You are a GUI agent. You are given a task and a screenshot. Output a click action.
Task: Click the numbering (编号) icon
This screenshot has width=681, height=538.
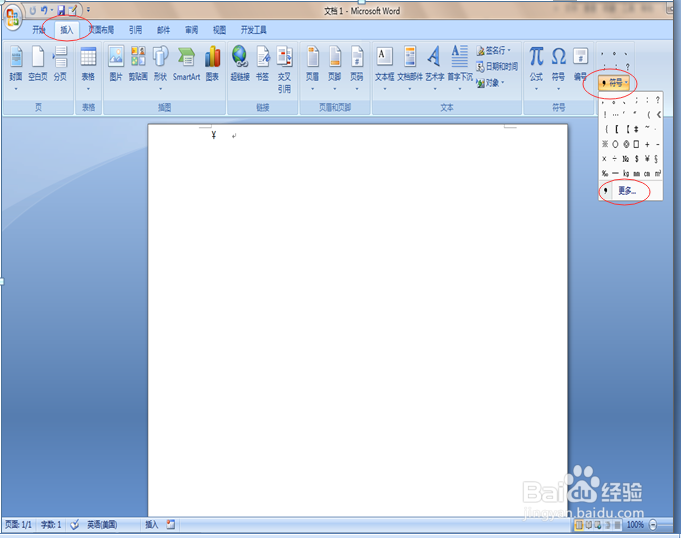[580, 56]
